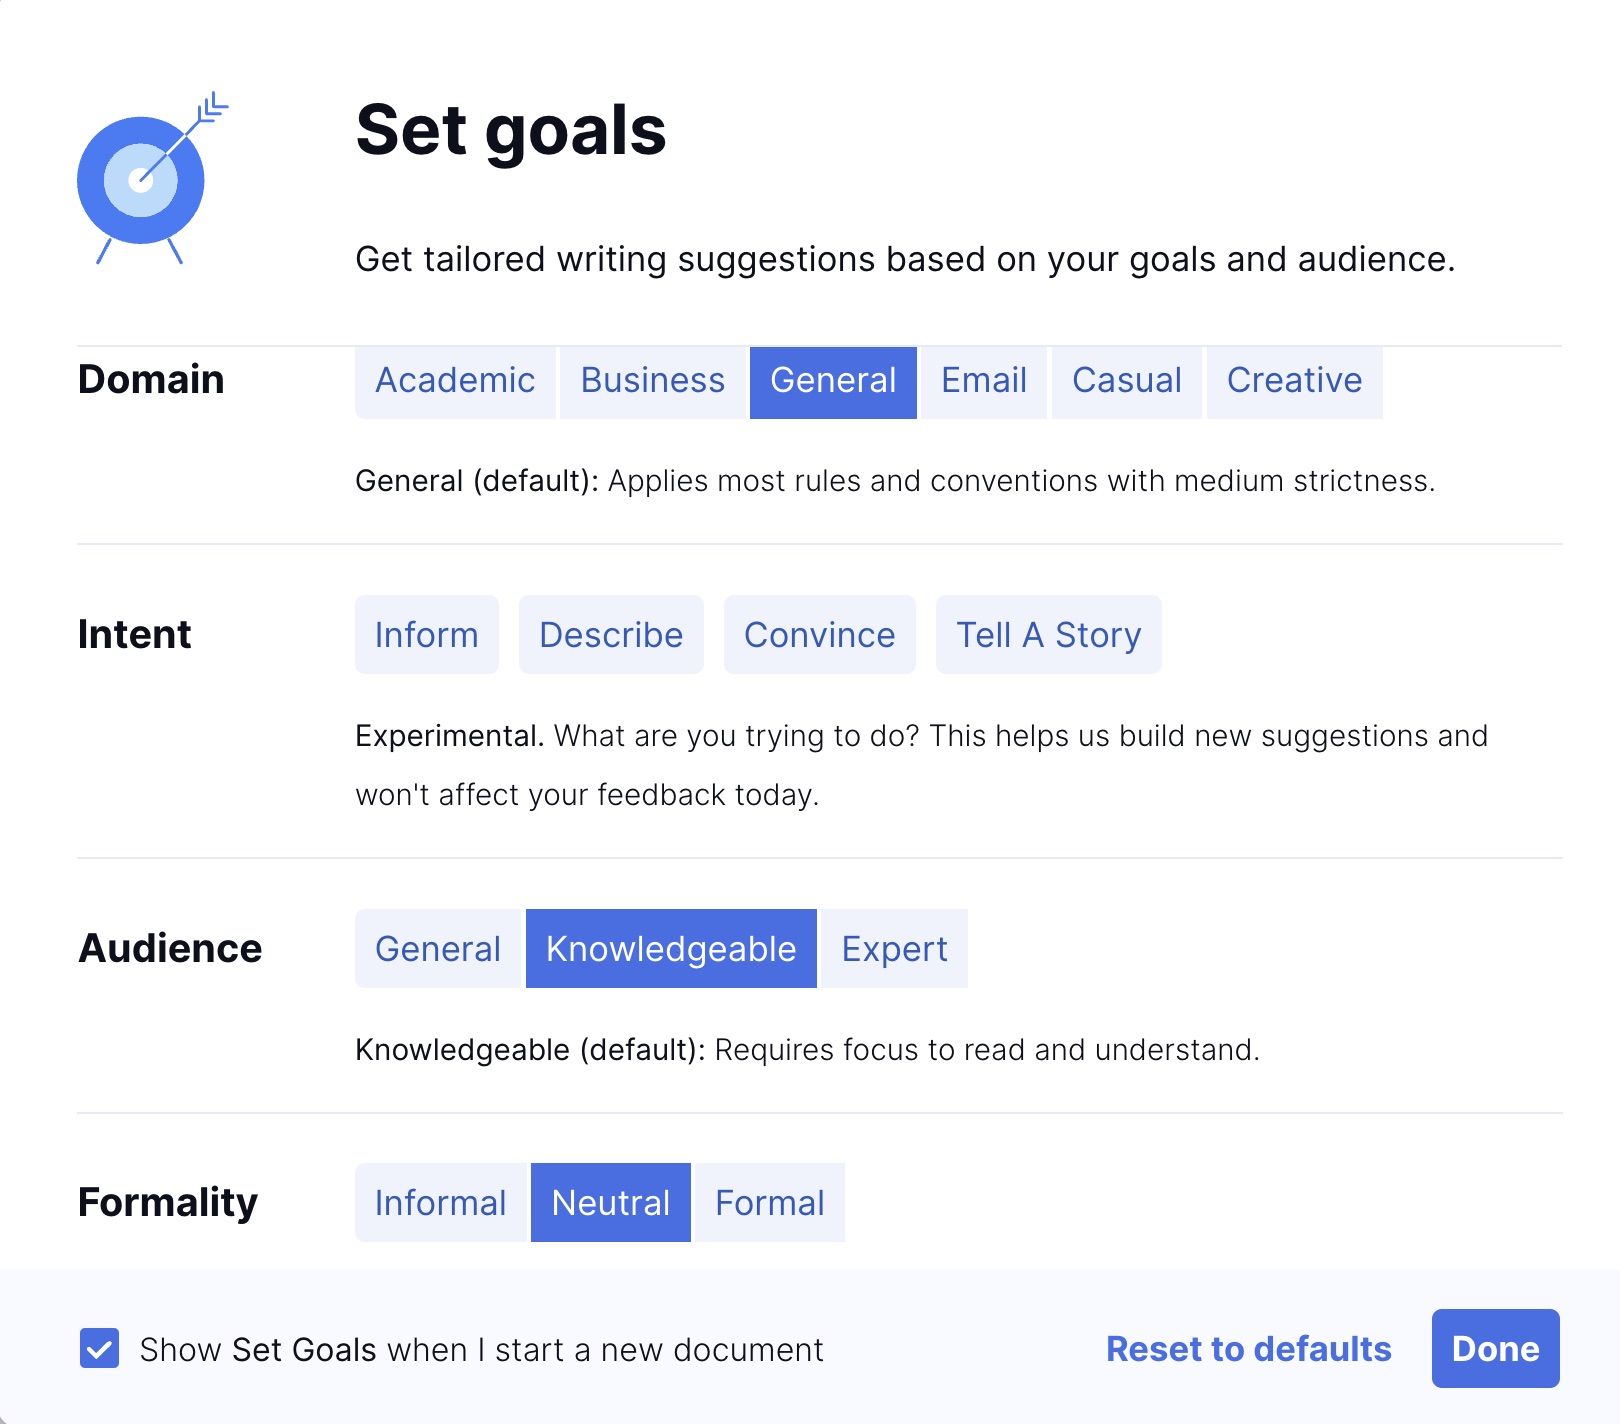
Task: Select Neutral formality
Action: 610,1202
